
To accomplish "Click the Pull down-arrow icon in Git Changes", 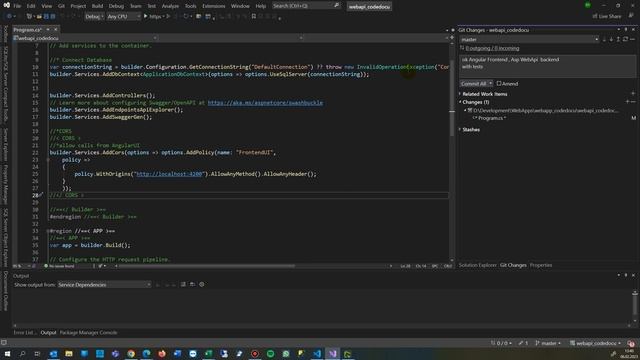I will tap(611, 40).
